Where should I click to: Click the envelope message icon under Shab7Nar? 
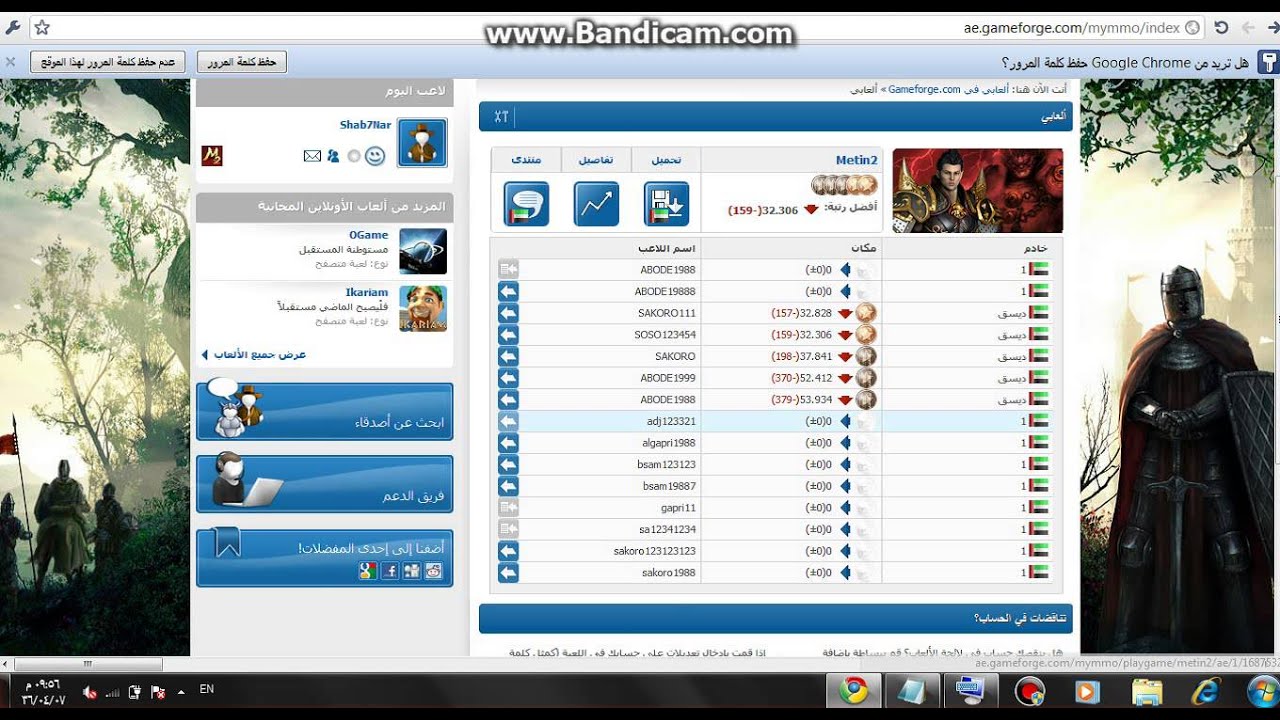click(312, 156)
